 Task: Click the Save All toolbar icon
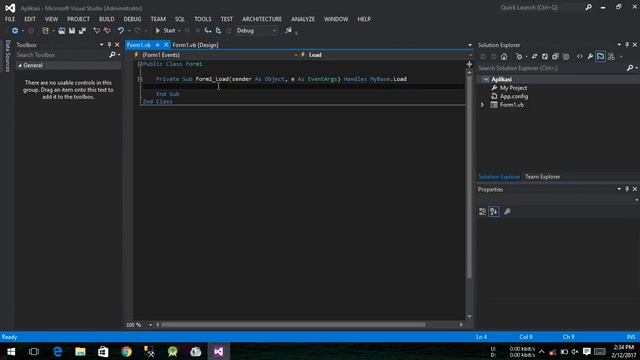pos(82,31)
